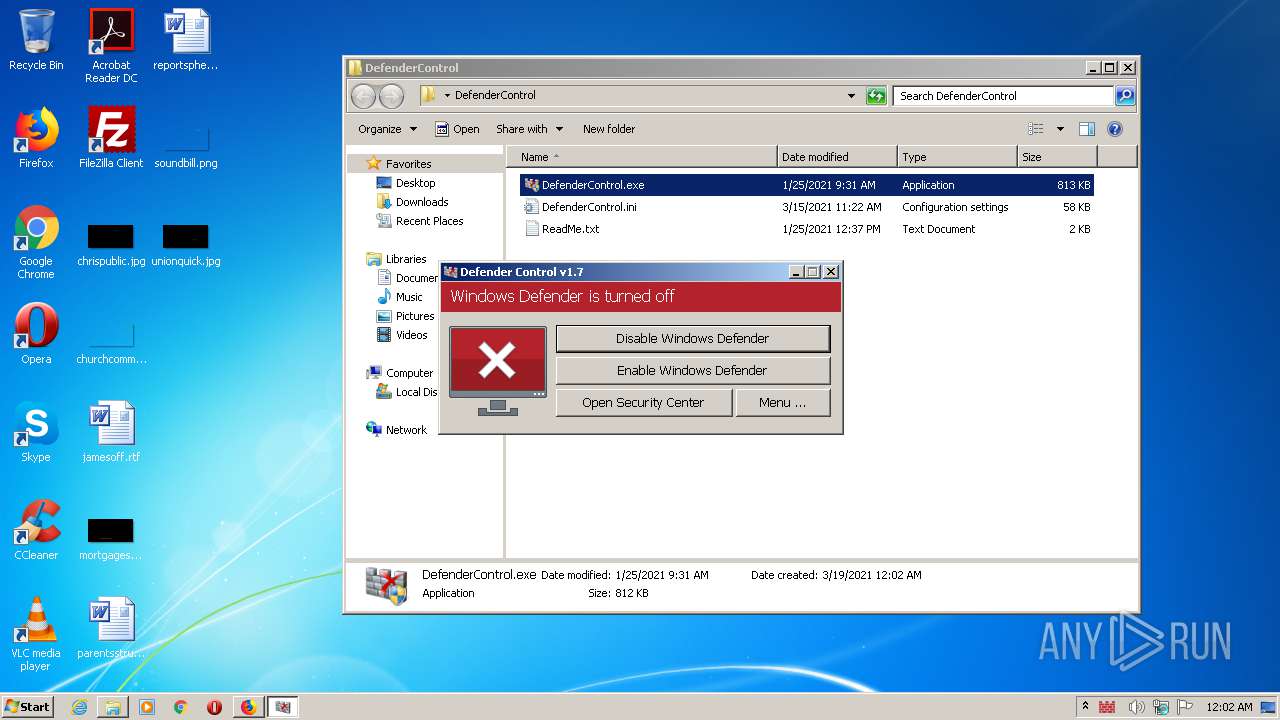Viewport: 1280px width, 720px height.
Task: Click Disable Windows Defender button
Action: tap(692, 338)
